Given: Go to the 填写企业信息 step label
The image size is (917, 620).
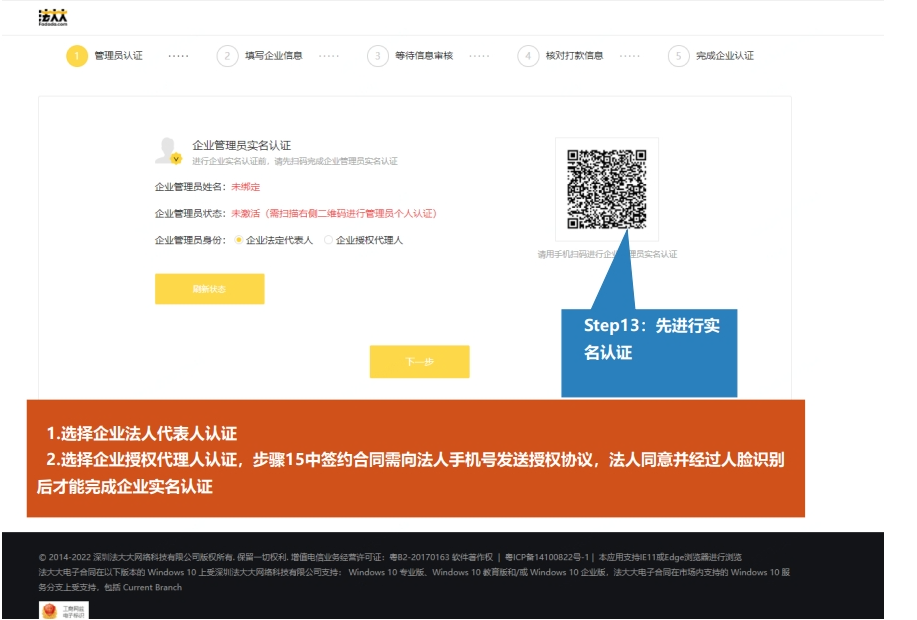Looking at the screenshot, I should (x=273, y=56).
